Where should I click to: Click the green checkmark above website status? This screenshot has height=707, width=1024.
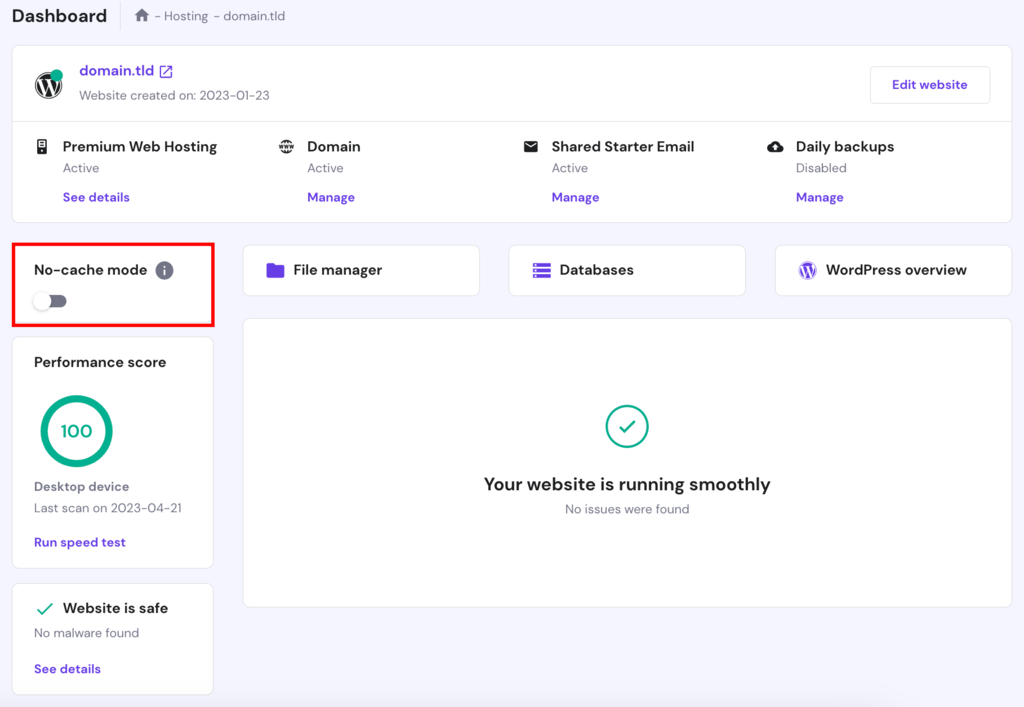(627, 426)
